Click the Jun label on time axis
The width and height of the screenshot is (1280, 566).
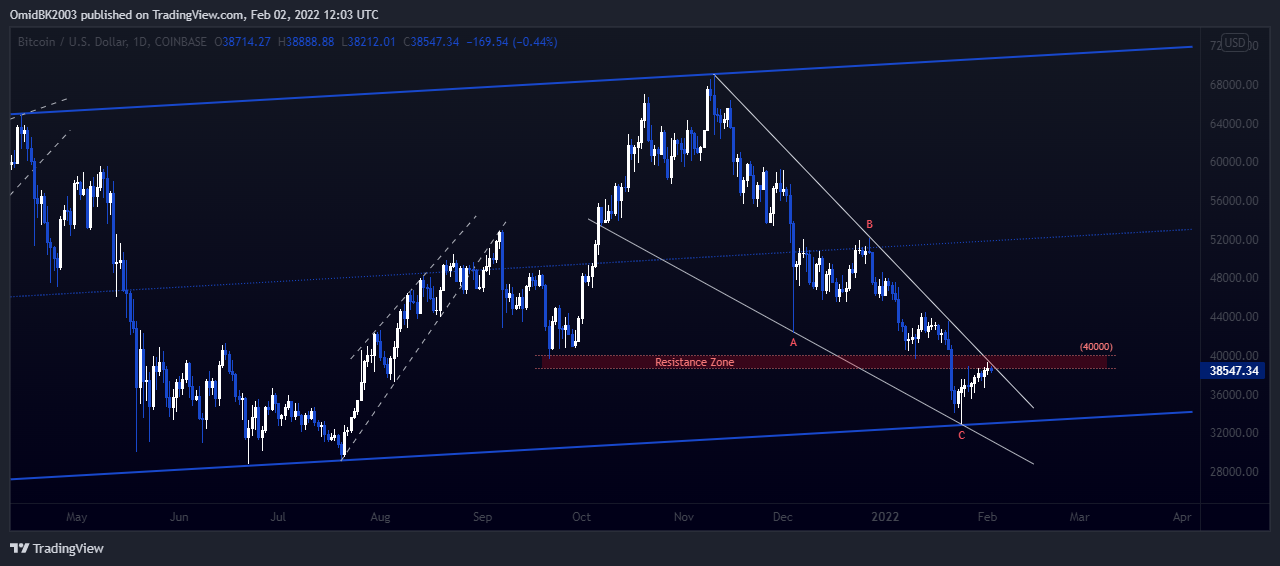click(x=179, y=518)
